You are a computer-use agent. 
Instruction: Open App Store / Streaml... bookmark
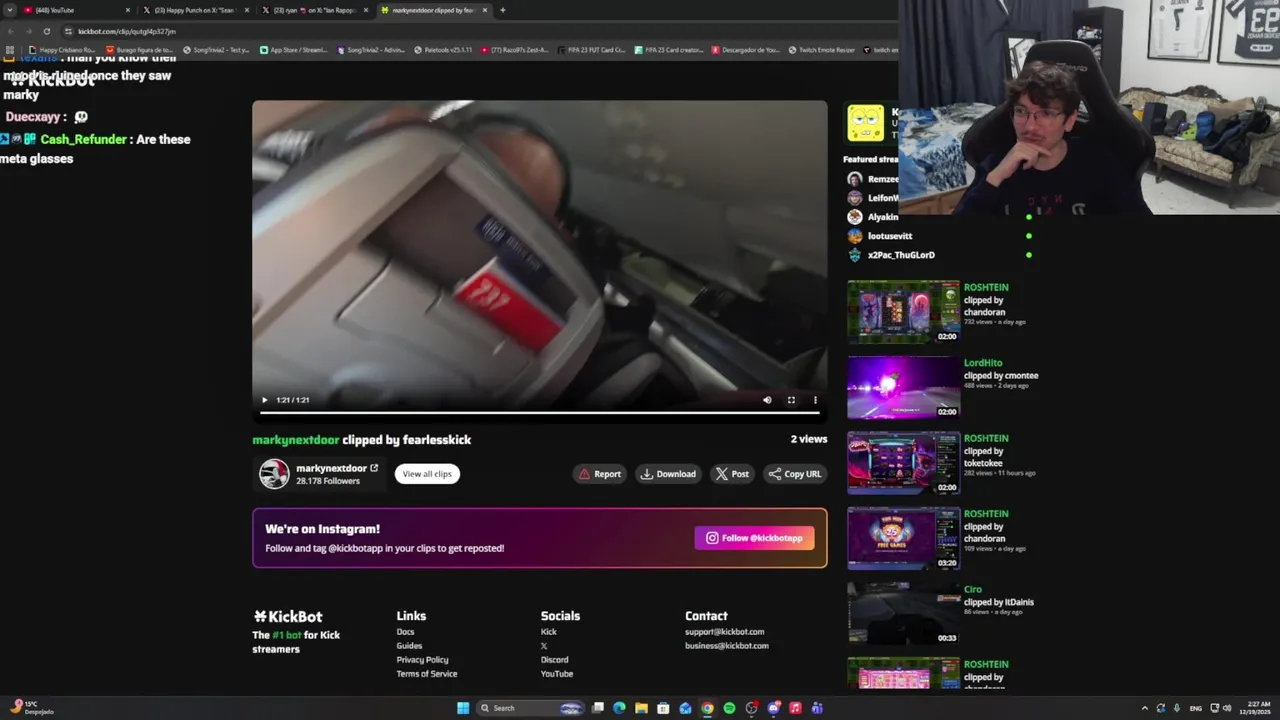point(294,50)
